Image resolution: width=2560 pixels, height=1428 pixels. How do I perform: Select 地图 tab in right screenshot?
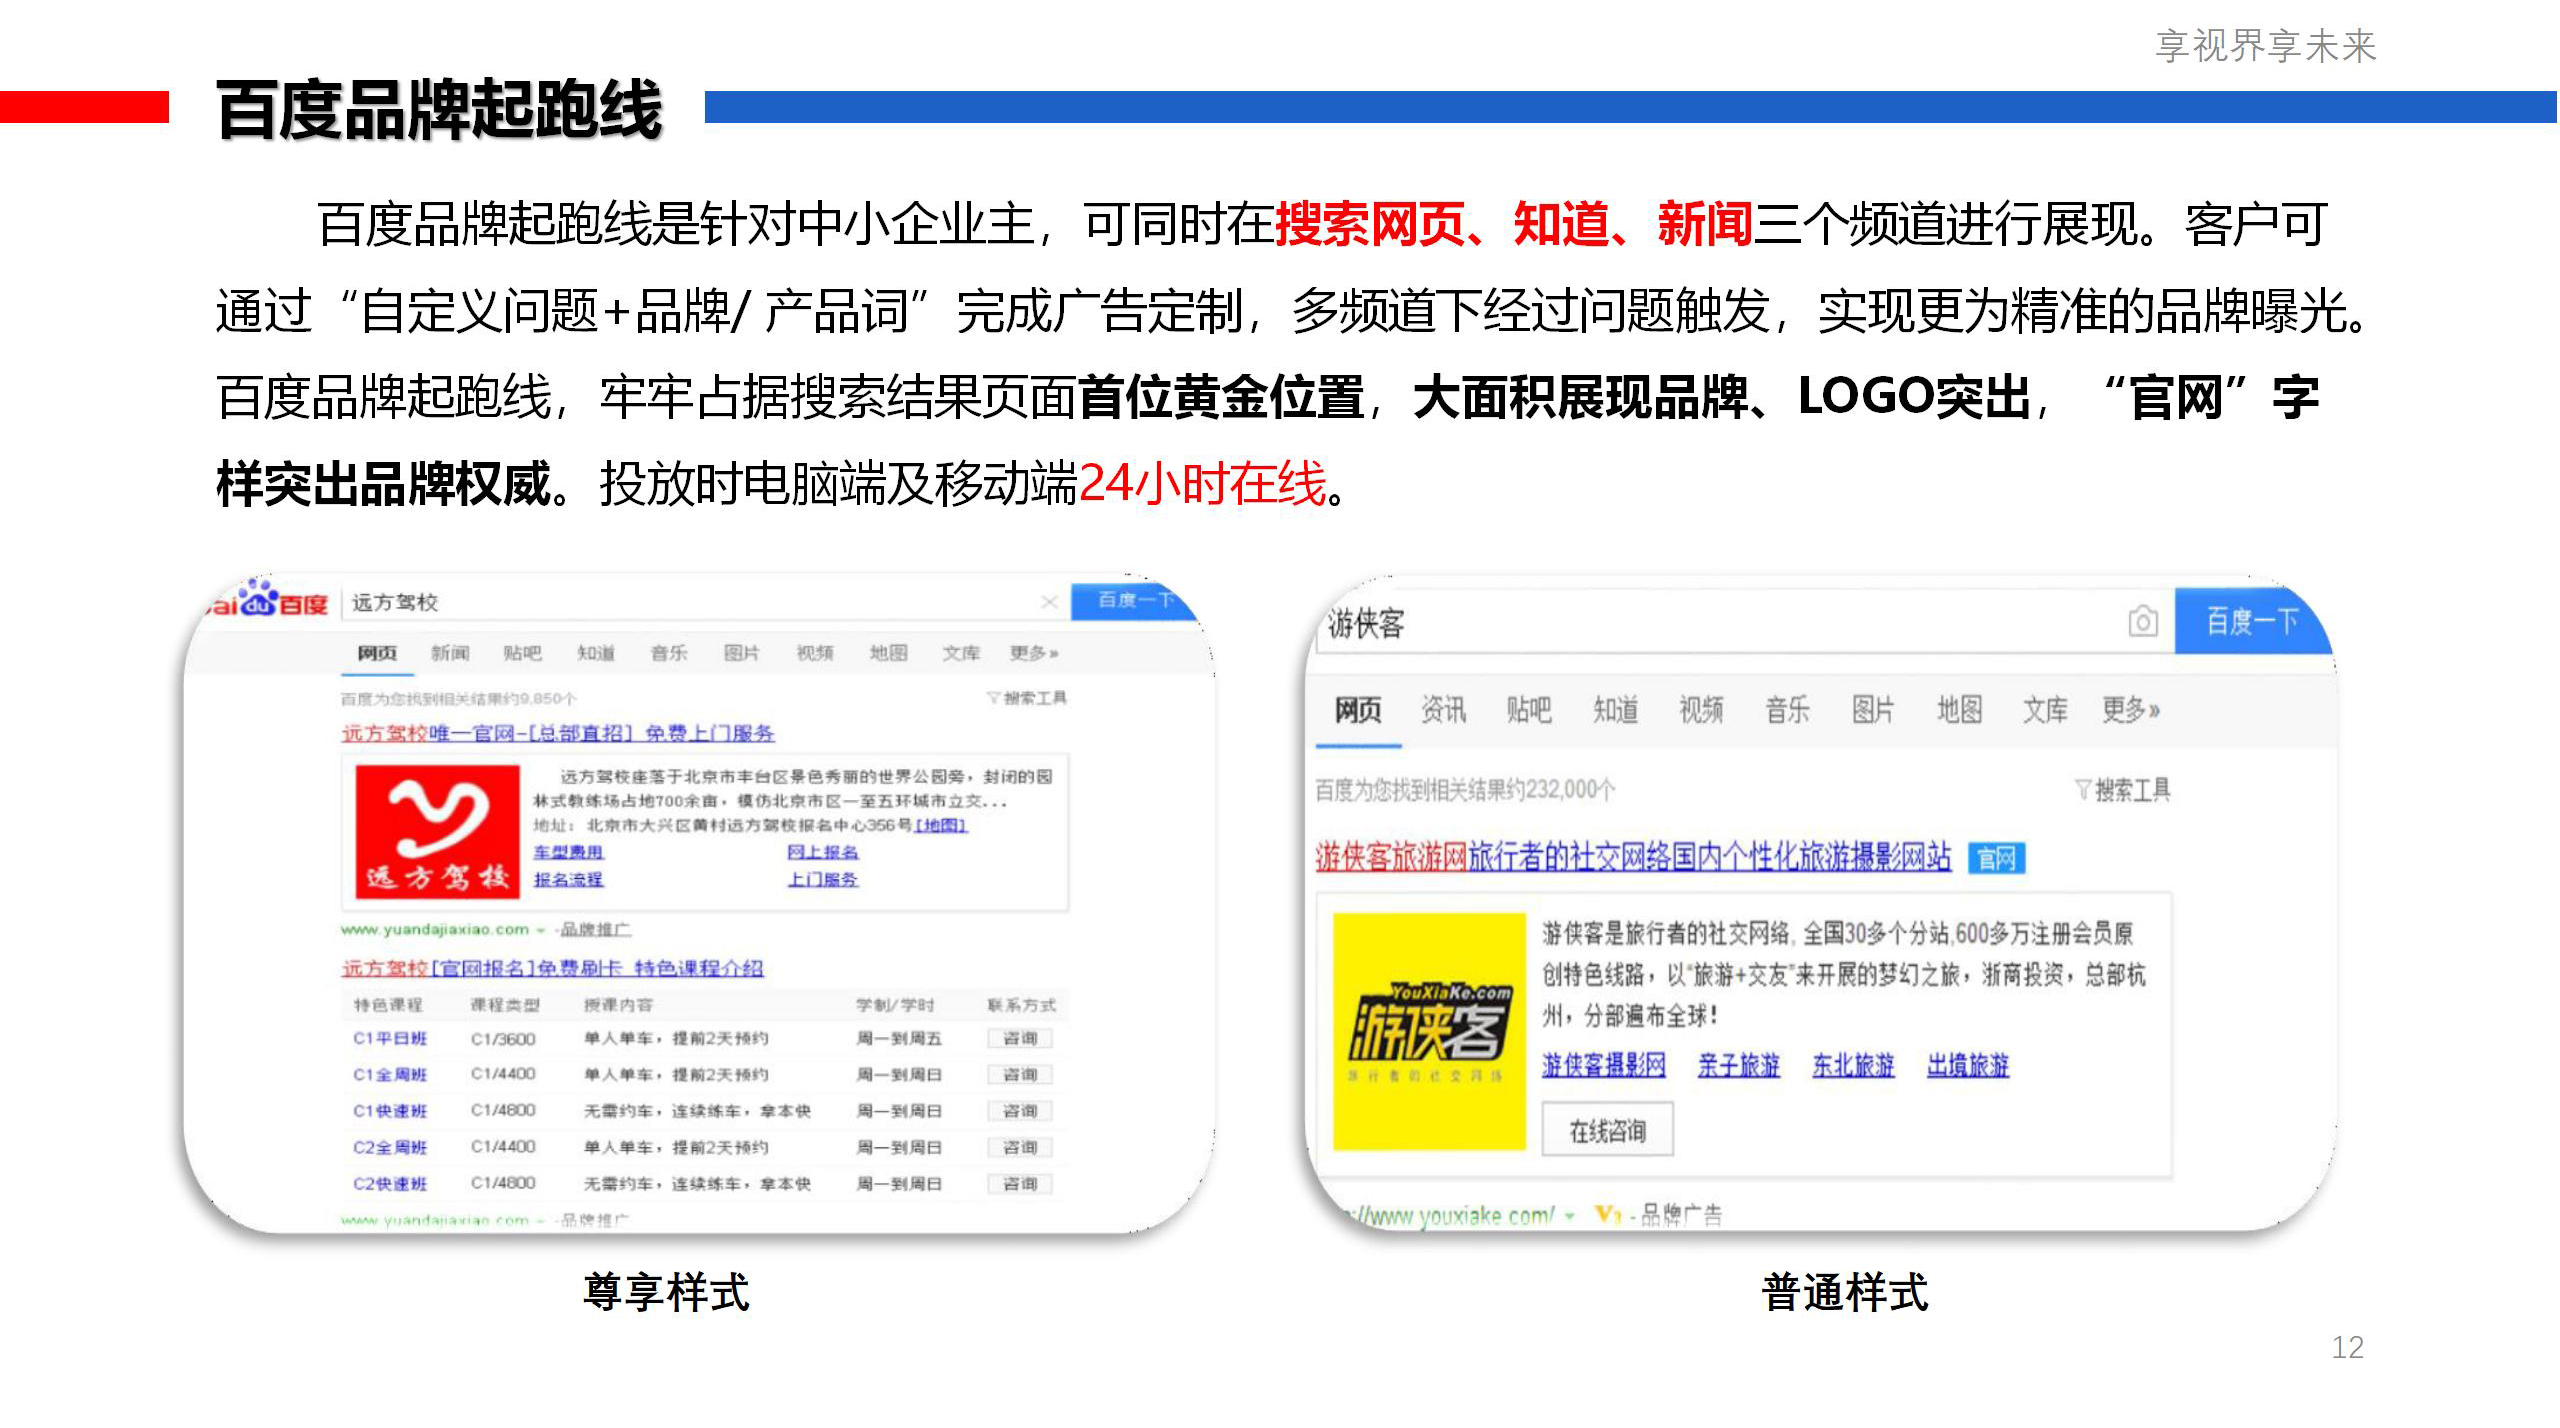1960,710
